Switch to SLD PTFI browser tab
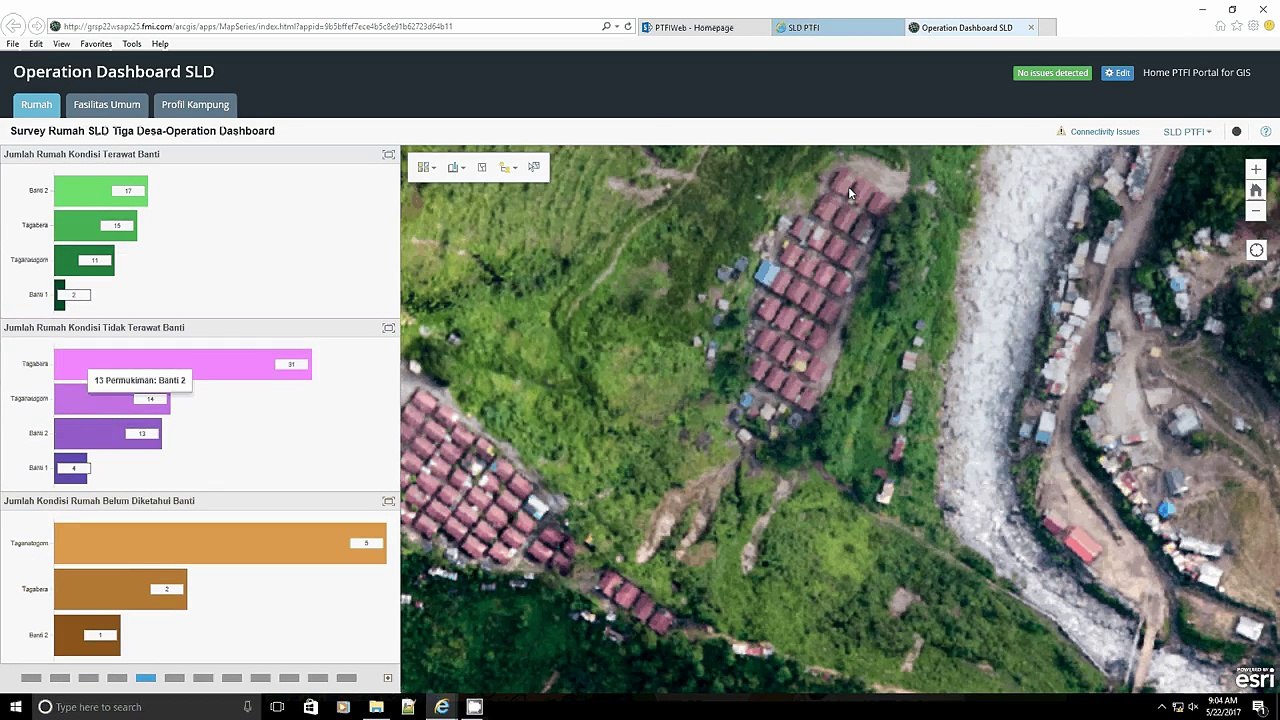Screen dimensions: 1280x720 coord(837,27)
